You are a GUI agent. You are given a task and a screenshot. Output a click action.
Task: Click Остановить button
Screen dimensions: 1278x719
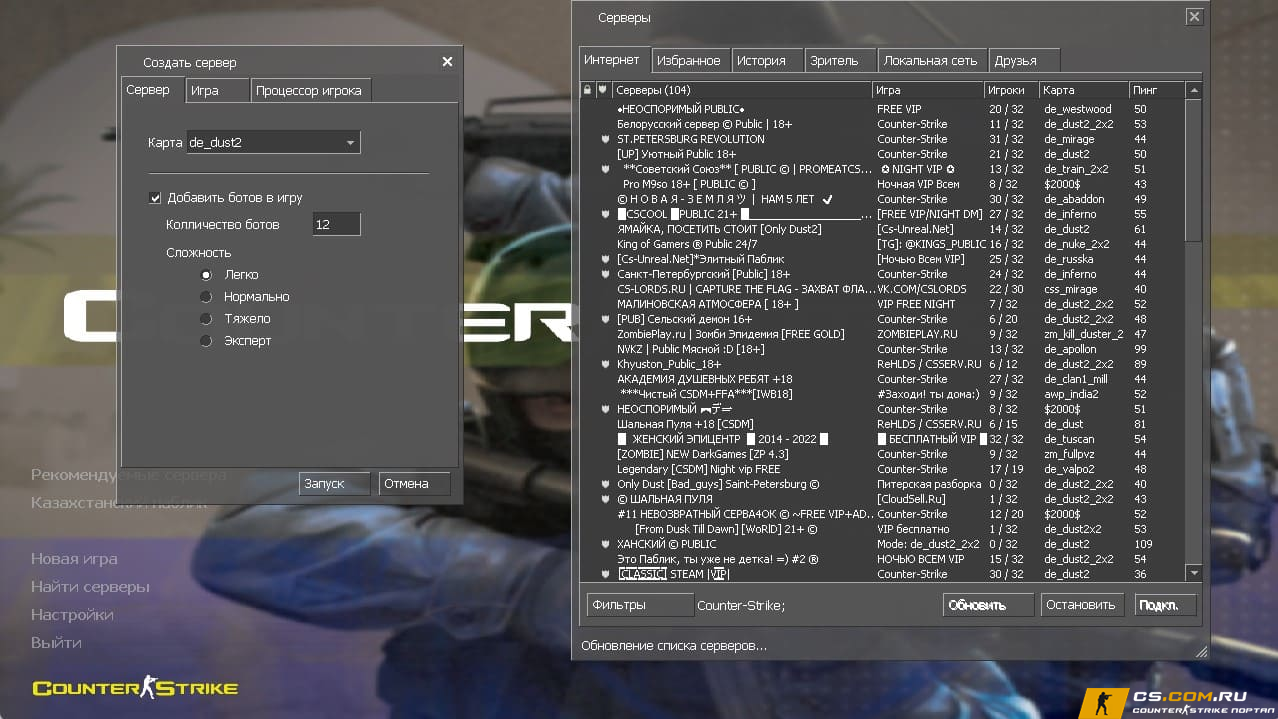(1083, 605)
